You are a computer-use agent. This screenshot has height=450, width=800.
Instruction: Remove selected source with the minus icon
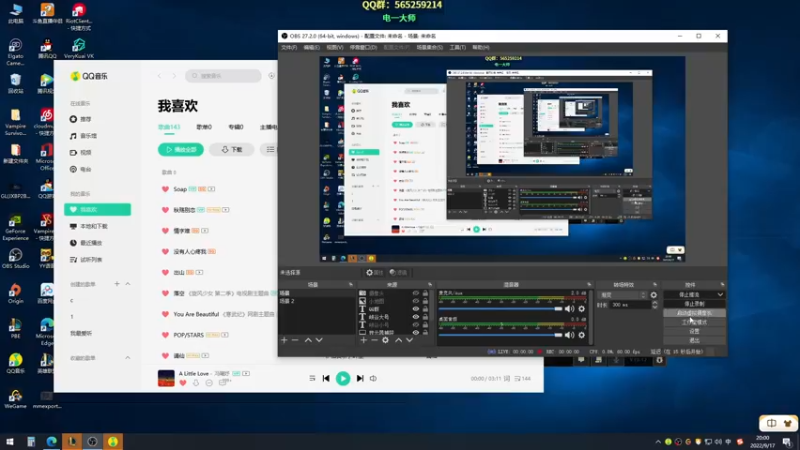[374, 340]
